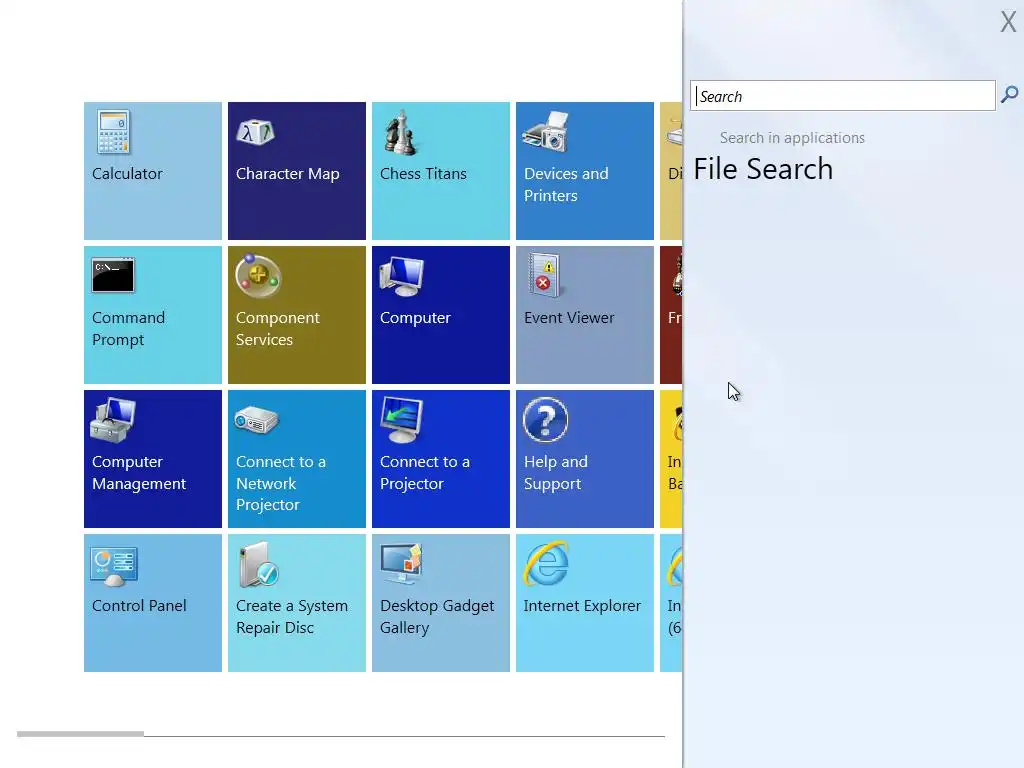Click the Search in applications text
The width and height of the screenshot is (1024, 768).
pyautogui.click(x=792, y=138)
